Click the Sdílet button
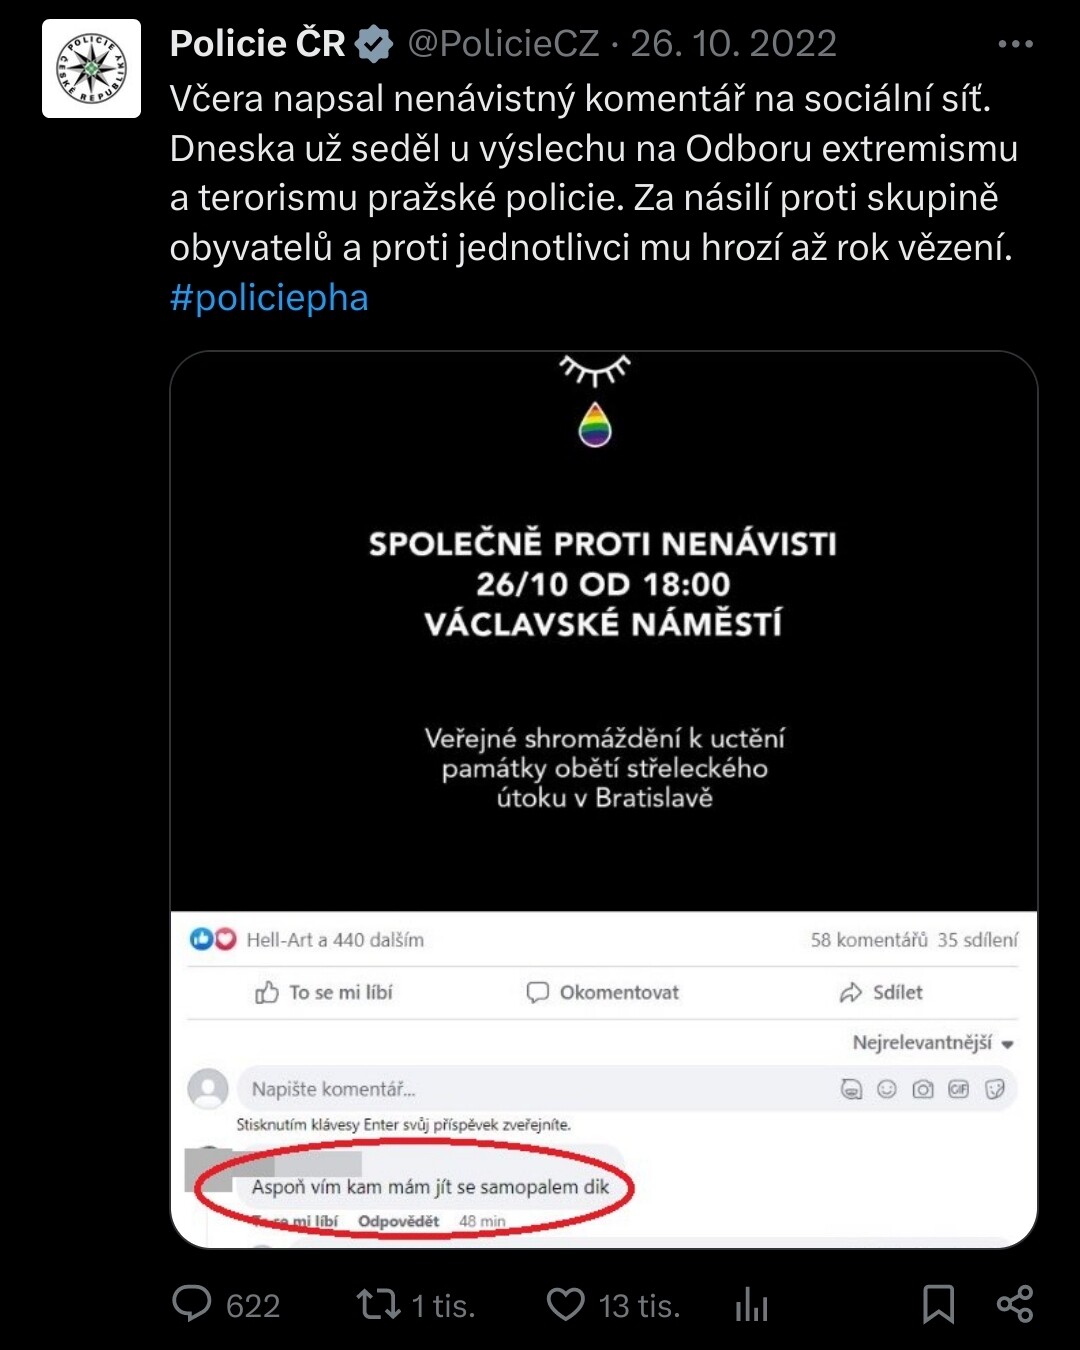The width and height of the screenshot is (1080, 1350). click(x=881, y=992)
